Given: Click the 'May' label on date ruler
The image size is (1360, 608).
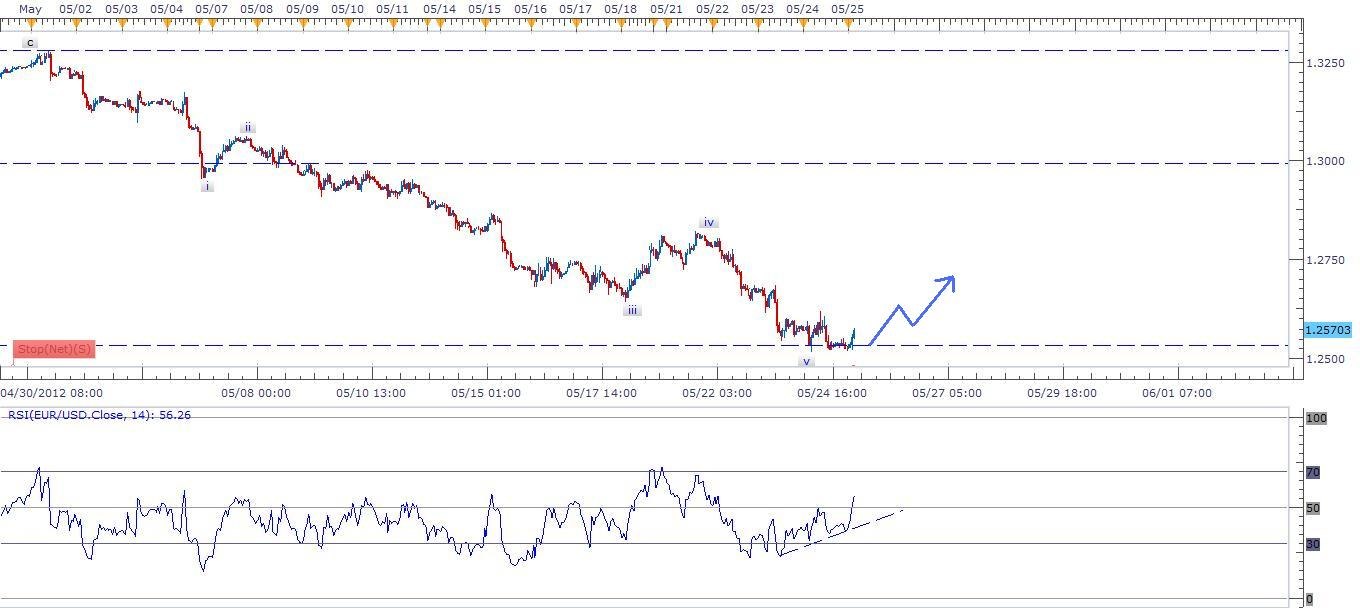Looking at the screenshot, I should pos(31,8).
